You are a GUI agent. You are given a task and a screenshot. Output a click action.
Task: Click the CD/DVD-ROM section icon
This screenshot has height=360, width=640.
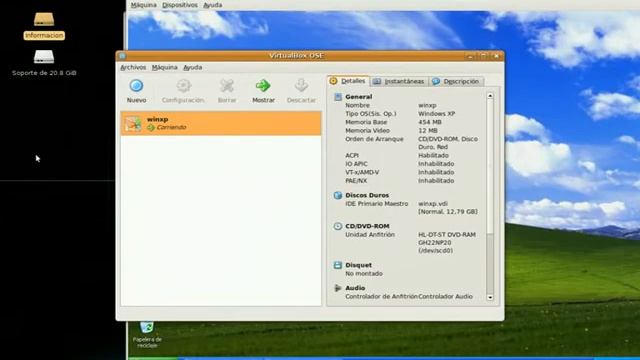[338, 226]
